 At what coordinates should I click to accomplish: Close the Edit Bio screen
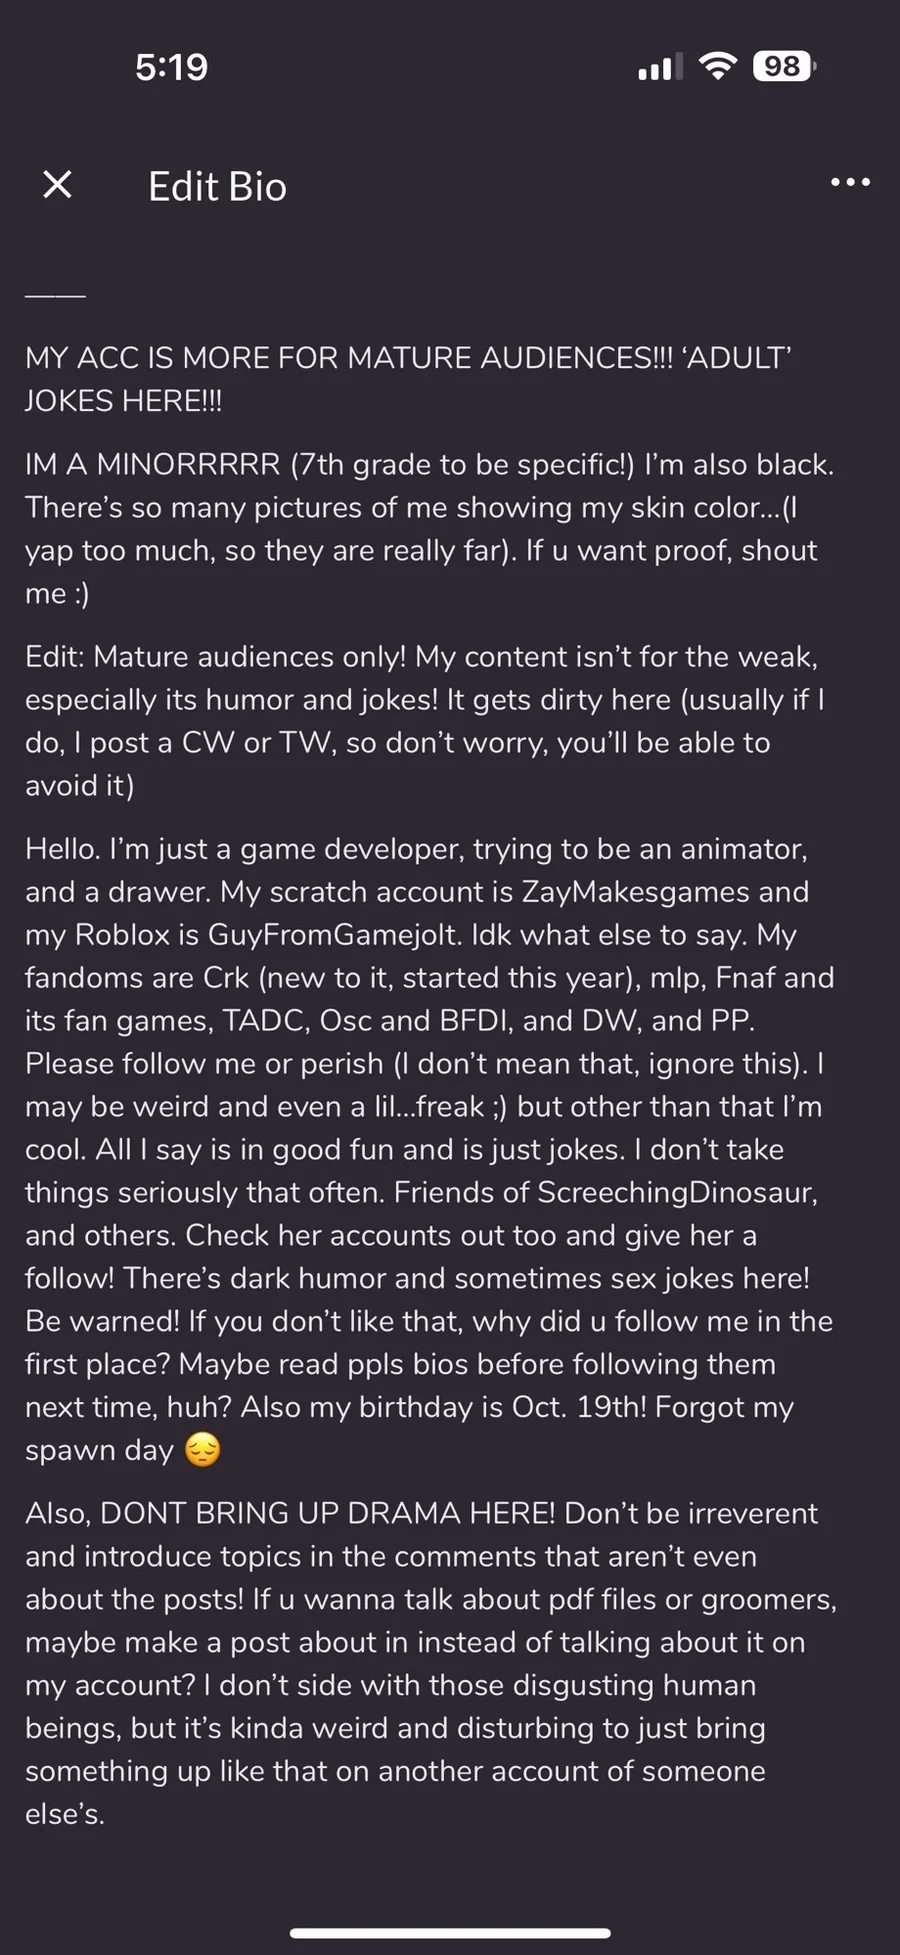(58, 184)
